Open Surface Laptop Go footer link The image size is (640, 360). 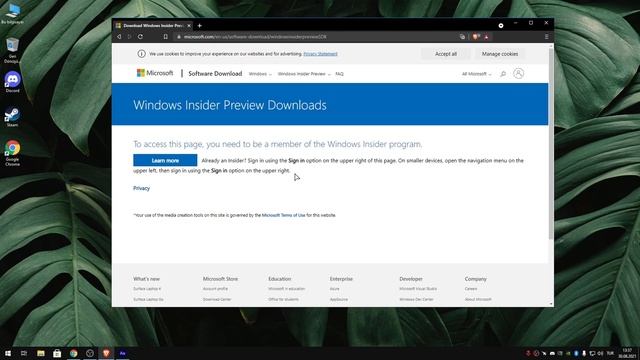(x=148, y=299)
